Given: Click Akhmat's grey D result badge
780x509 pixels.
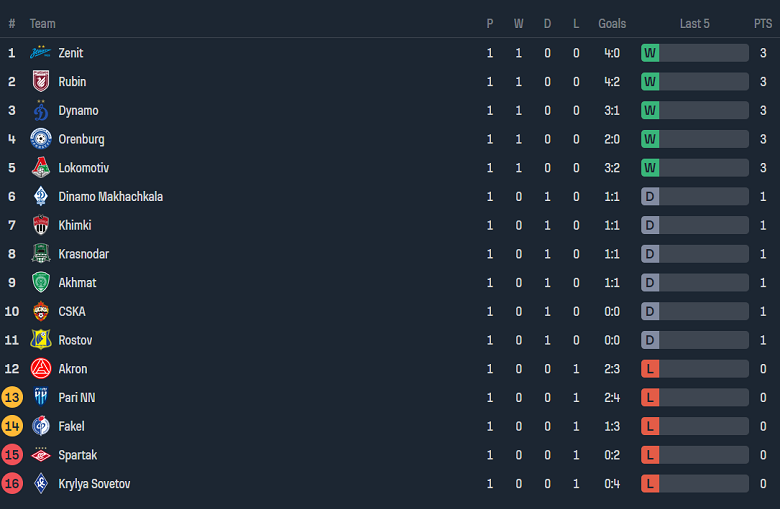Looking at the screenshot, I should (650, 283).
